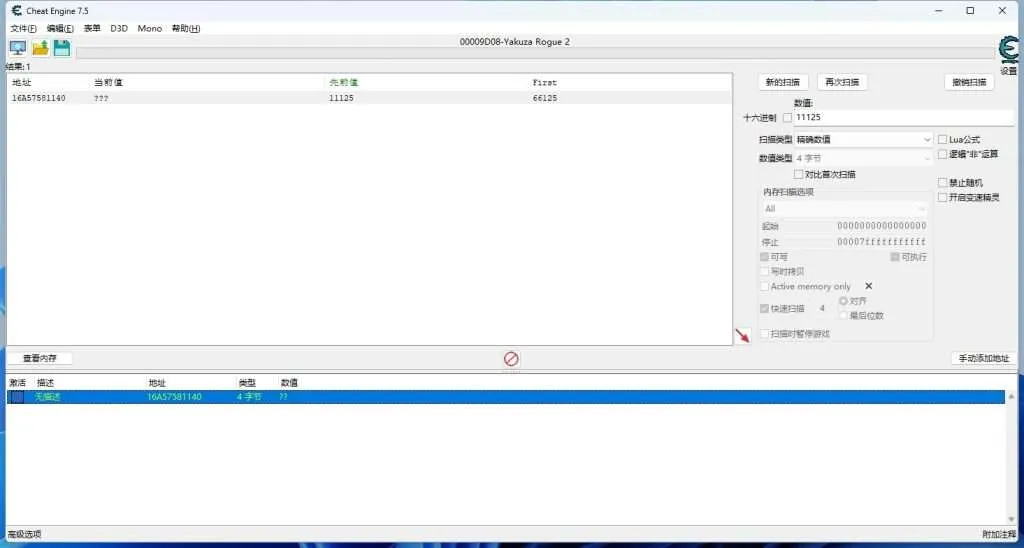Open the 扫描类型 dropdown
This screenshot has width=1024, height=548.
[x=863, y=140]
